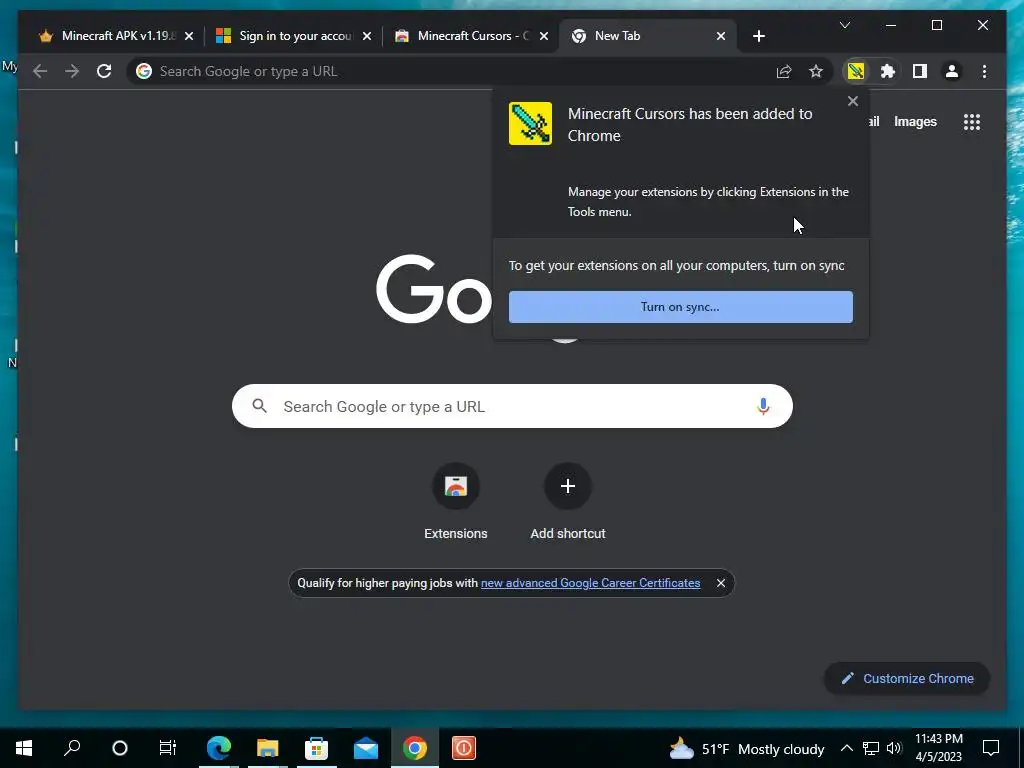Open the weather widget showing 51°F
This screenshot has height=768, width=1024.
746,748
